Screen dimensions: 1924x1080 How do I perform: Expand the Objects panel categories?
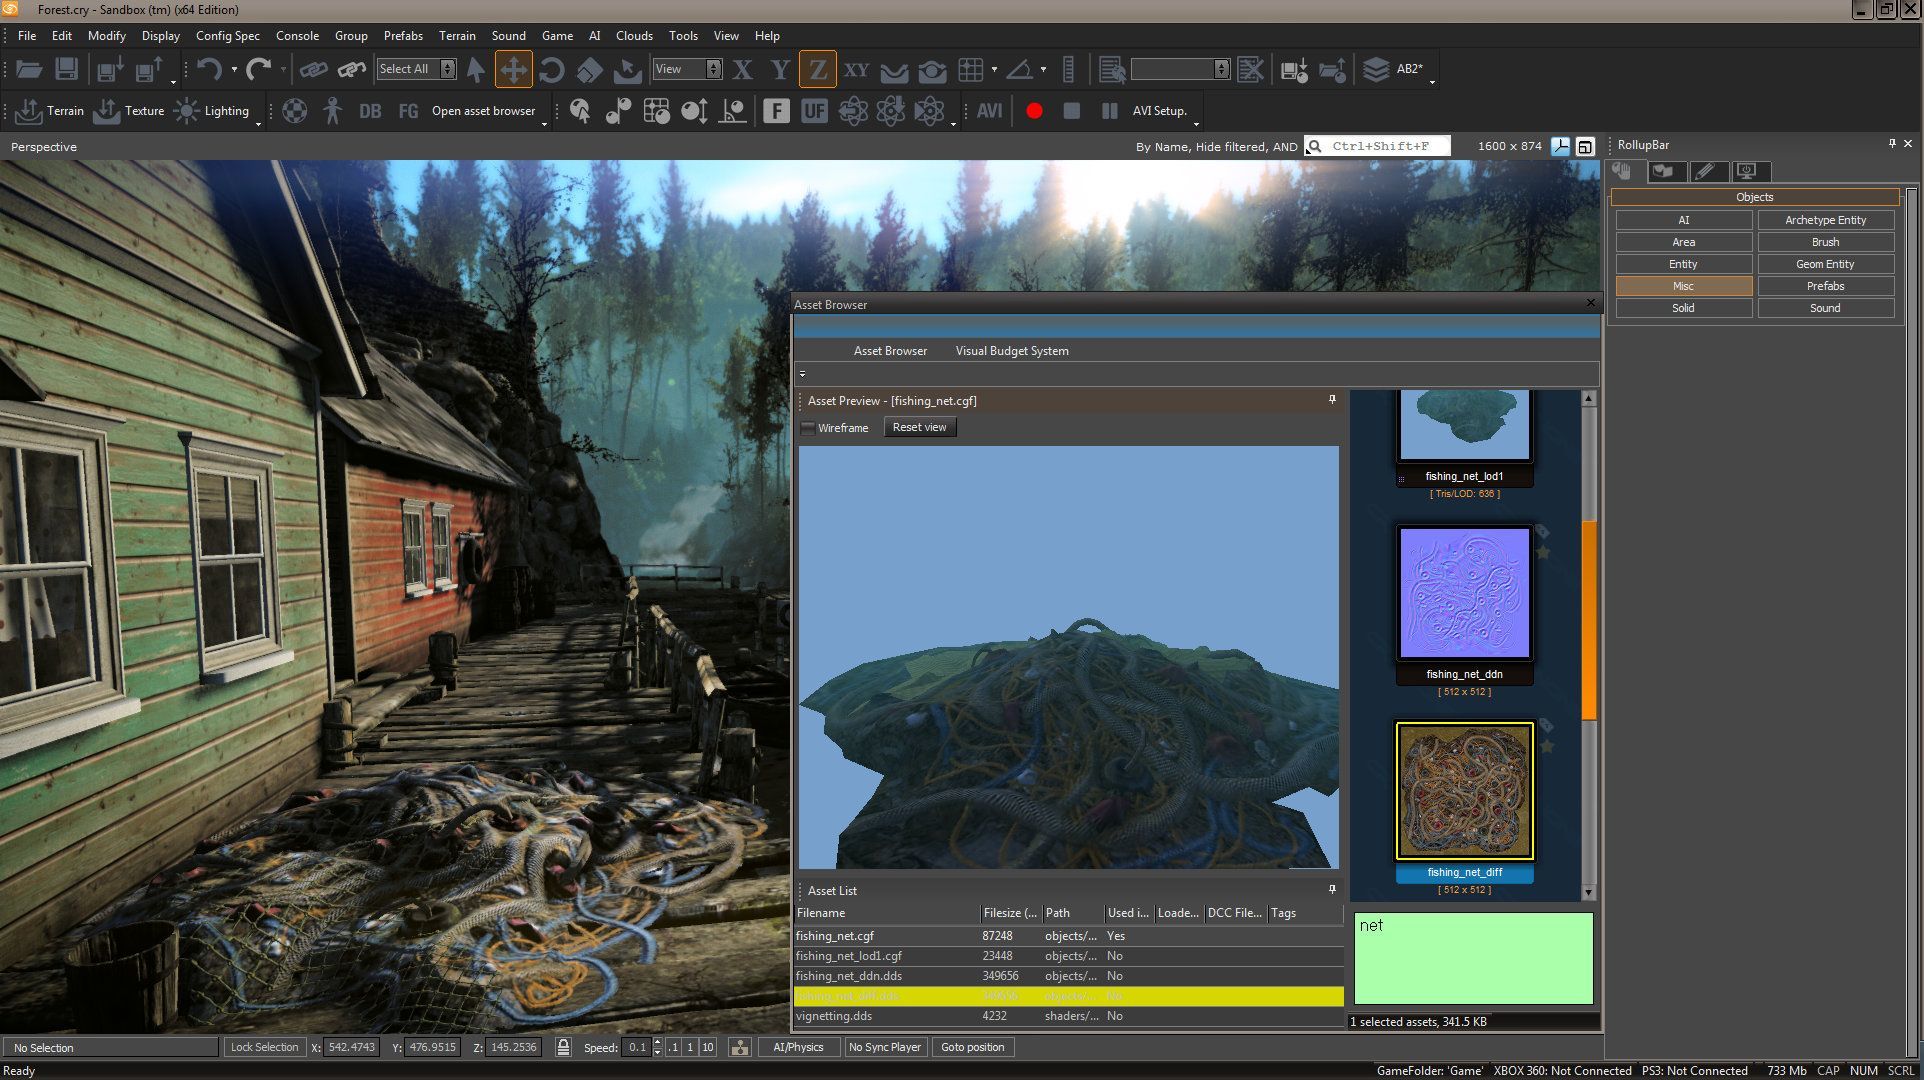point(1754,196)
